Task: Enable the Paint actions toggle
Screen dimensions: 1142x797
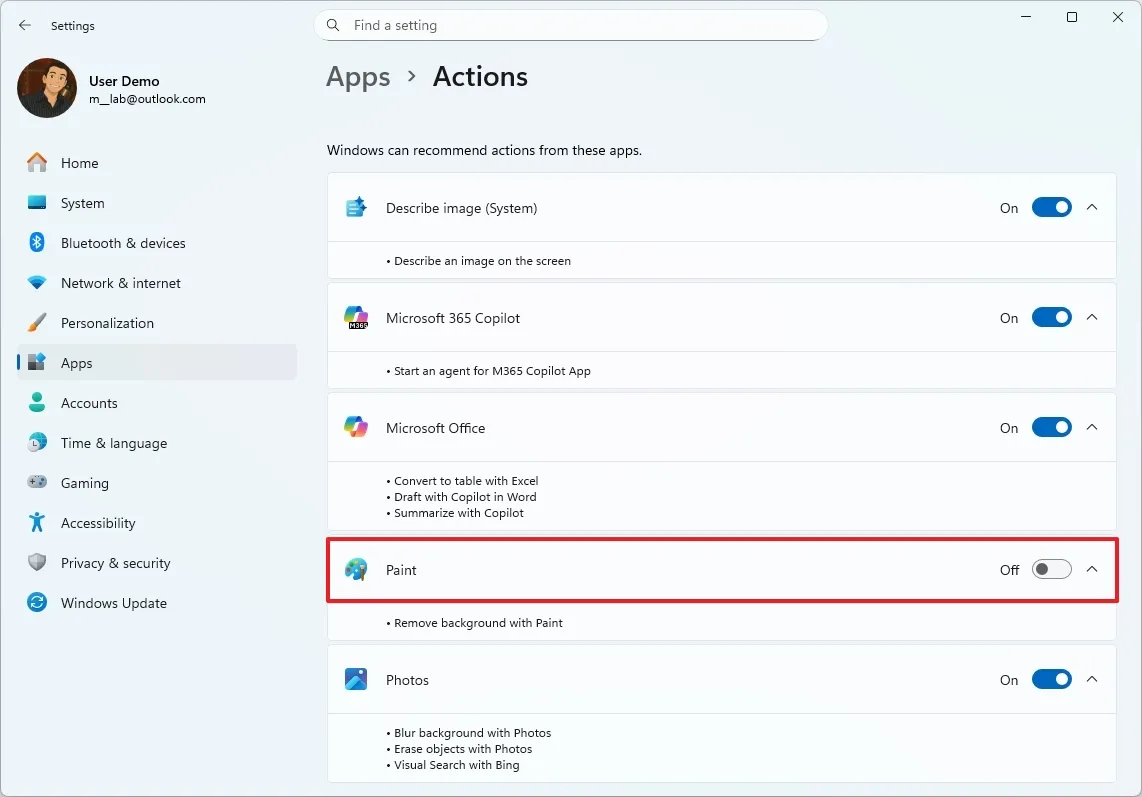Action: [x=1051, y=569]
